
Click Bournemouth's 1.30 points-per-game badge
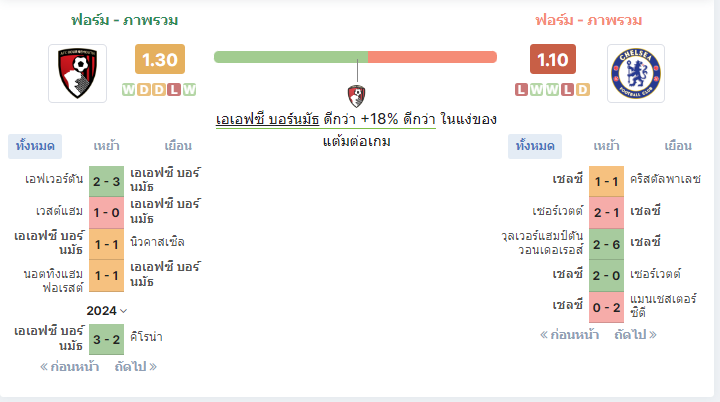tap(160, 59)
